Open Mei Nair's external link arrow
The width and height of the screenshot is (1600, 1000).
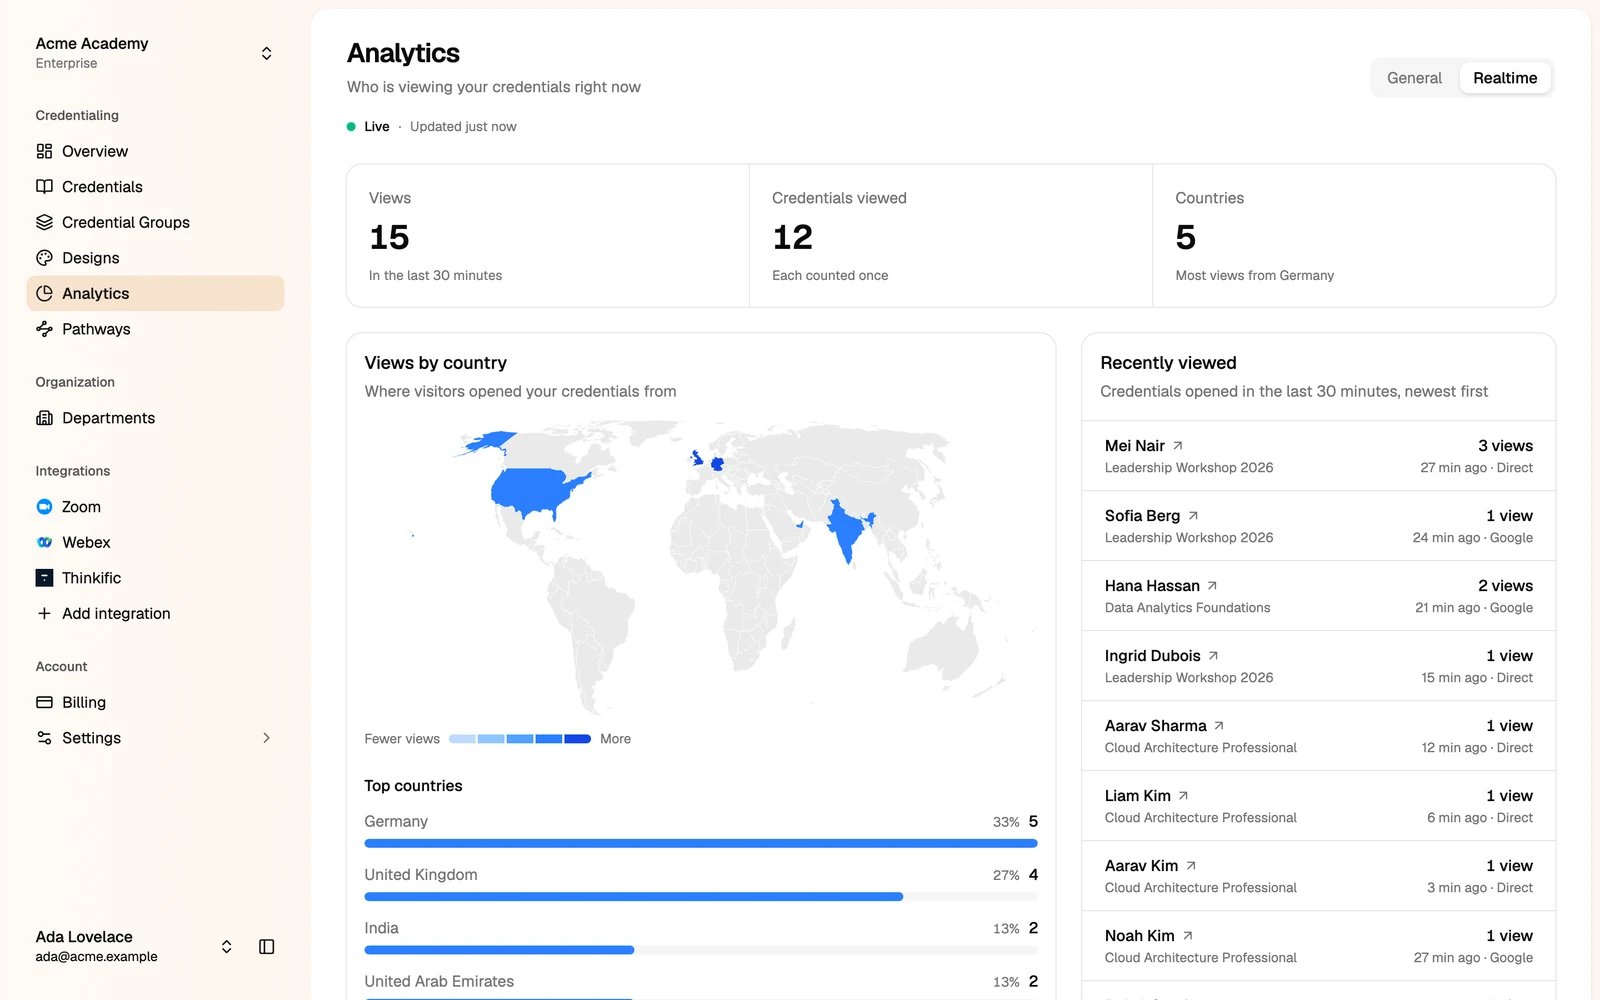pyautogui.click(x=1178, y=446)
